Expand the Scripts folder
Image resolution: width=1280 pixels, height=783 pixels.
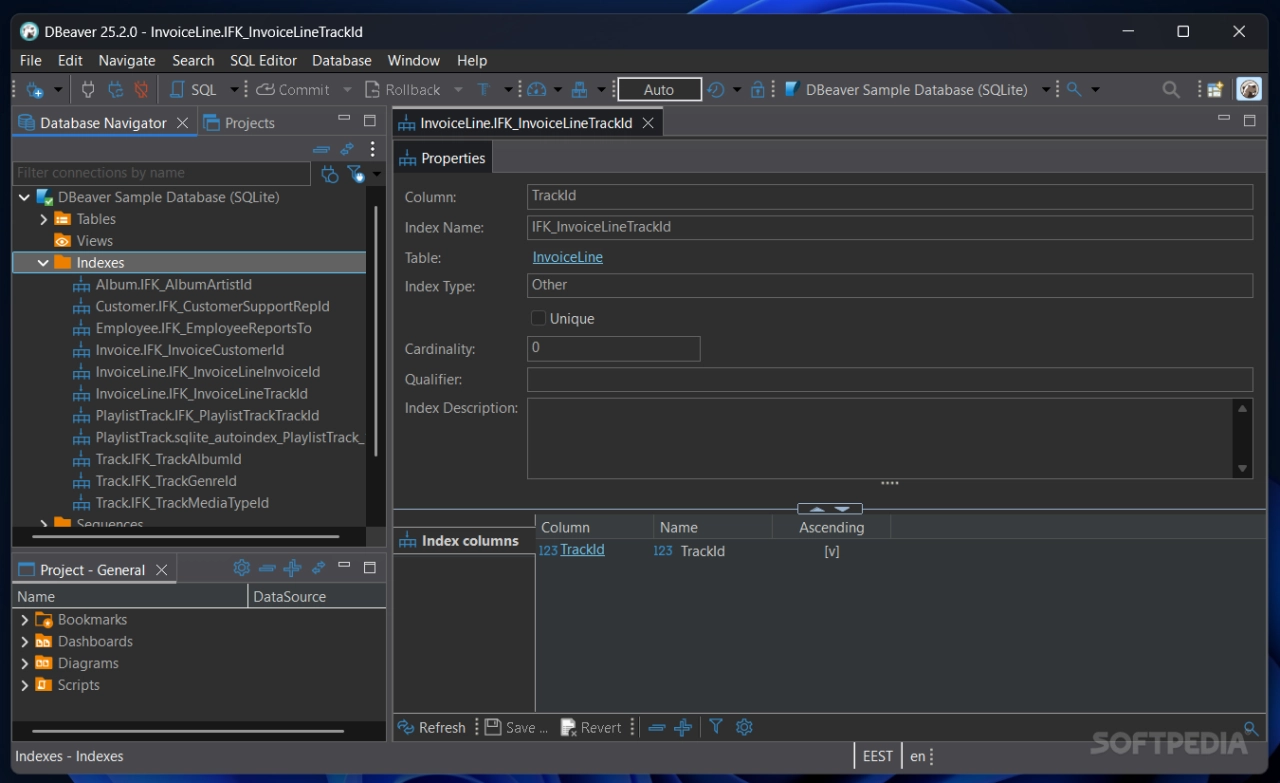(x=25, y=685)
